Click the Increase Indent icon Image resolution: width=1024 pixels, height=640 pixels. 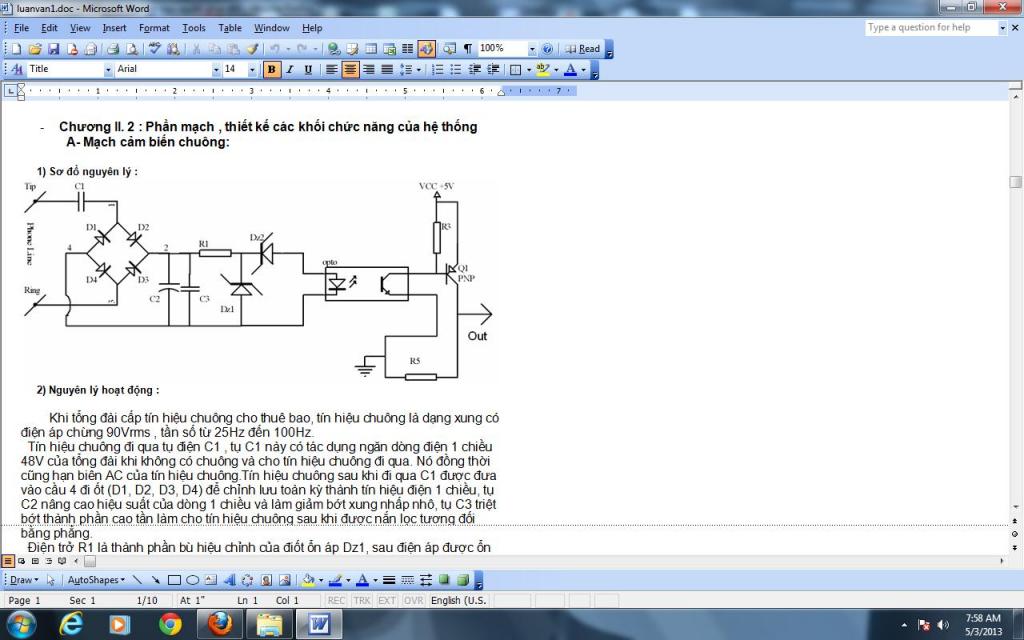point(493,69)
